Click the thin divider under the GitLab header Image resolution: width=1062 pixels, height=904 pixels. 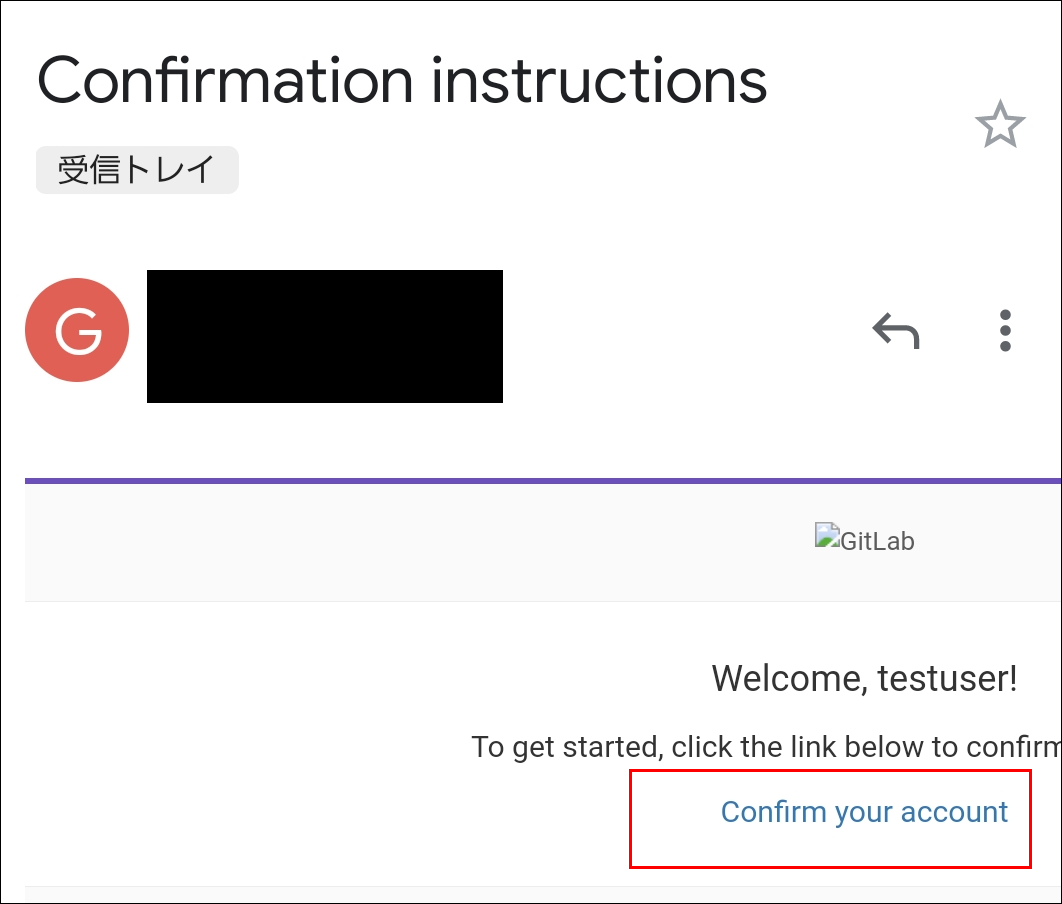tap(540, 601)
